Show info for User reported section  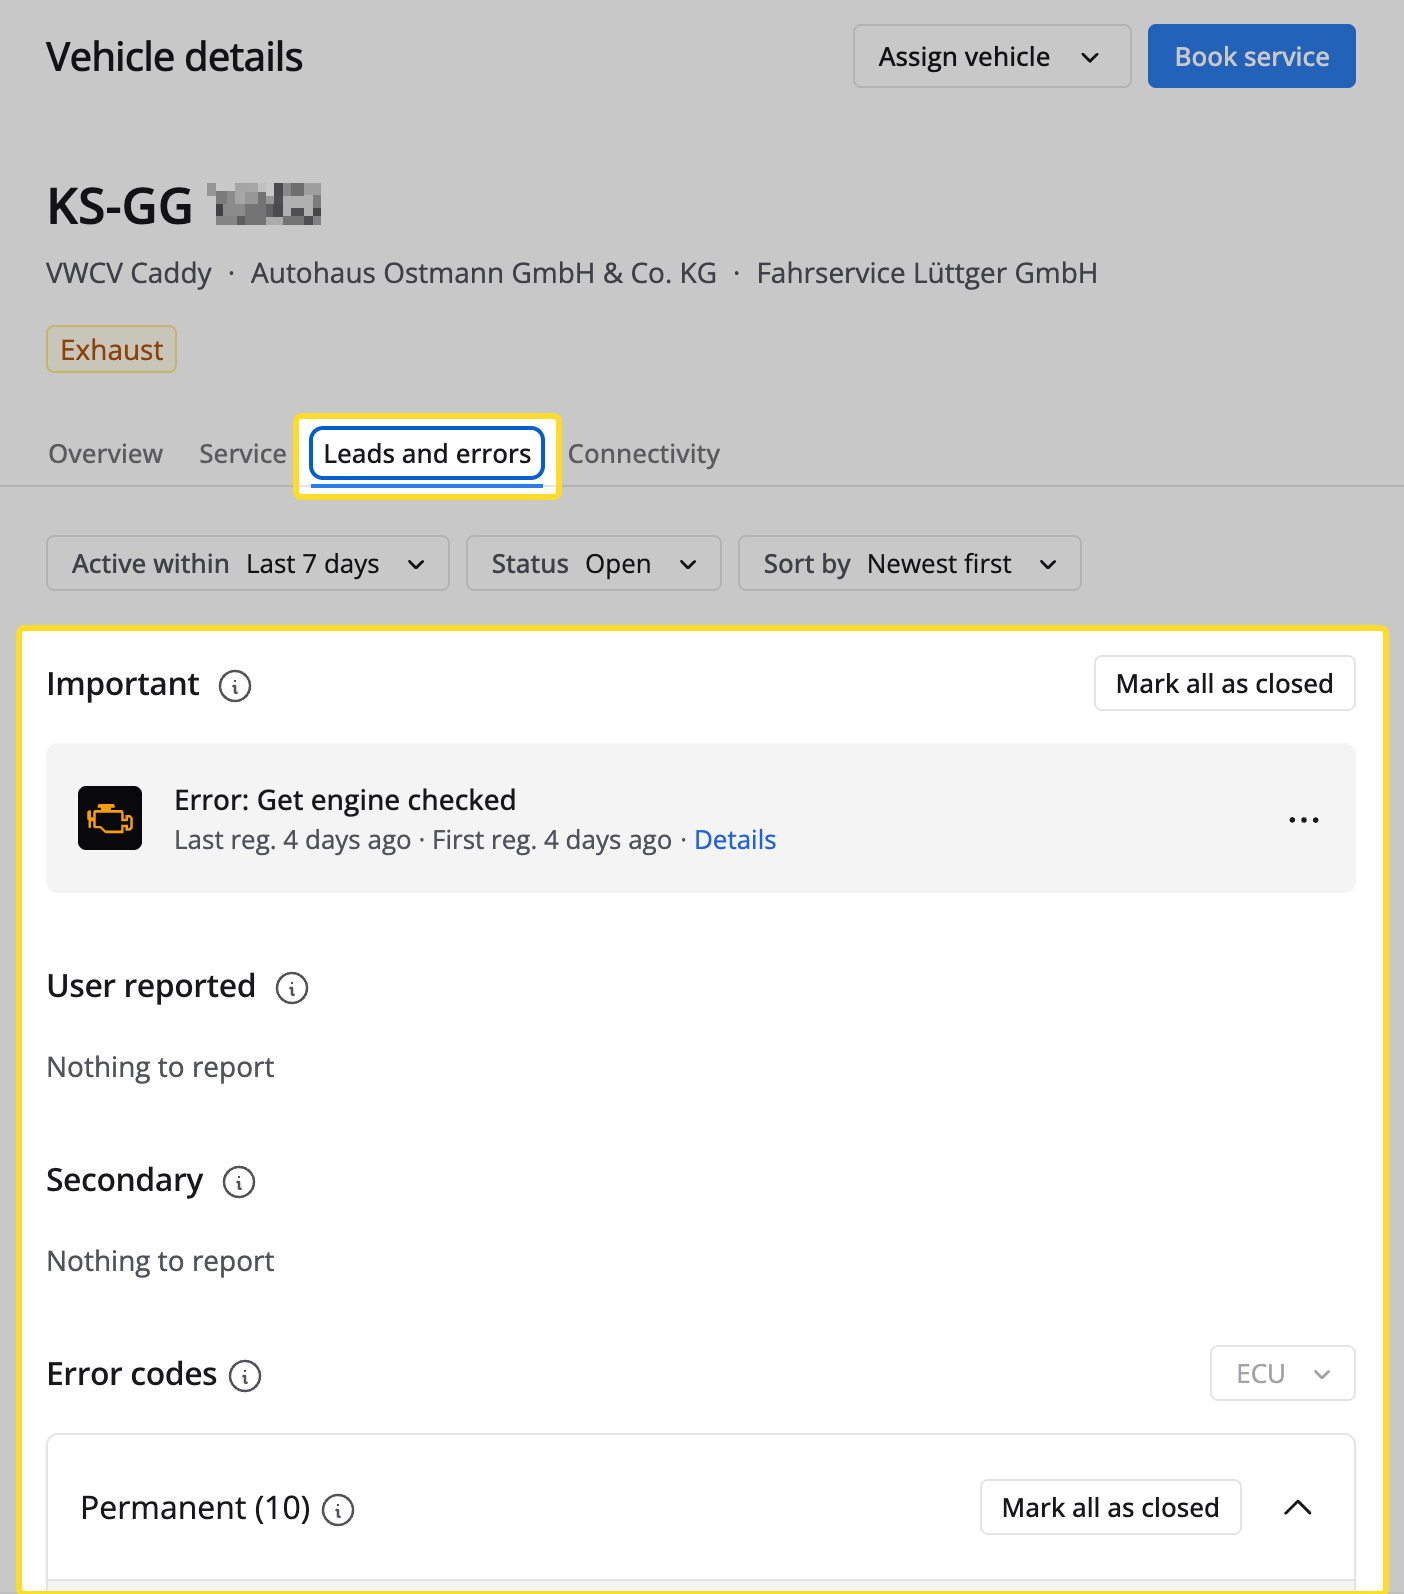(x=292, y=988)
